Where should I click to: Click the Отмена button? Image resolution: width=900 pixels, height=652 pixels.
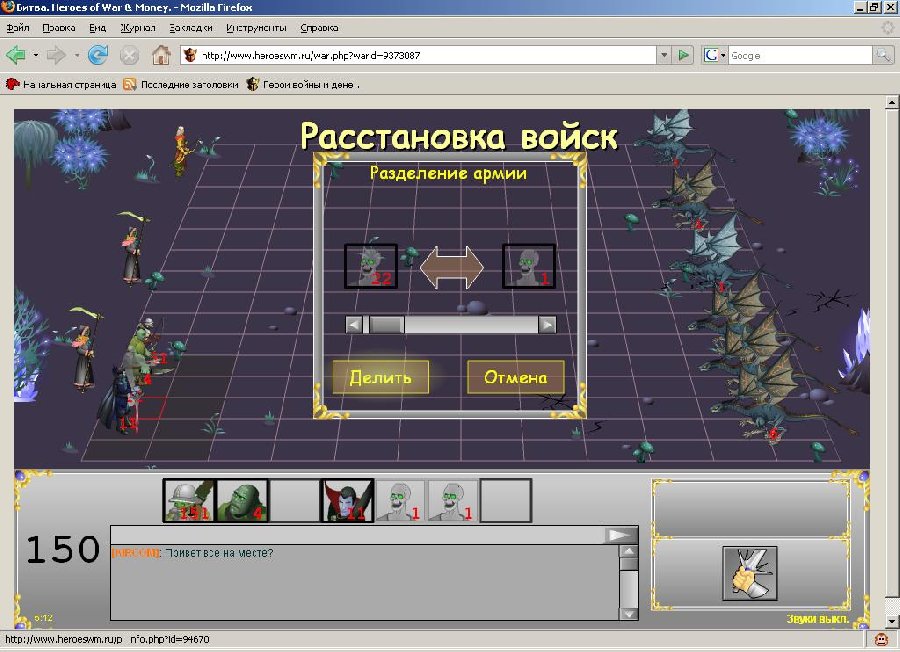tap(515, 378)
